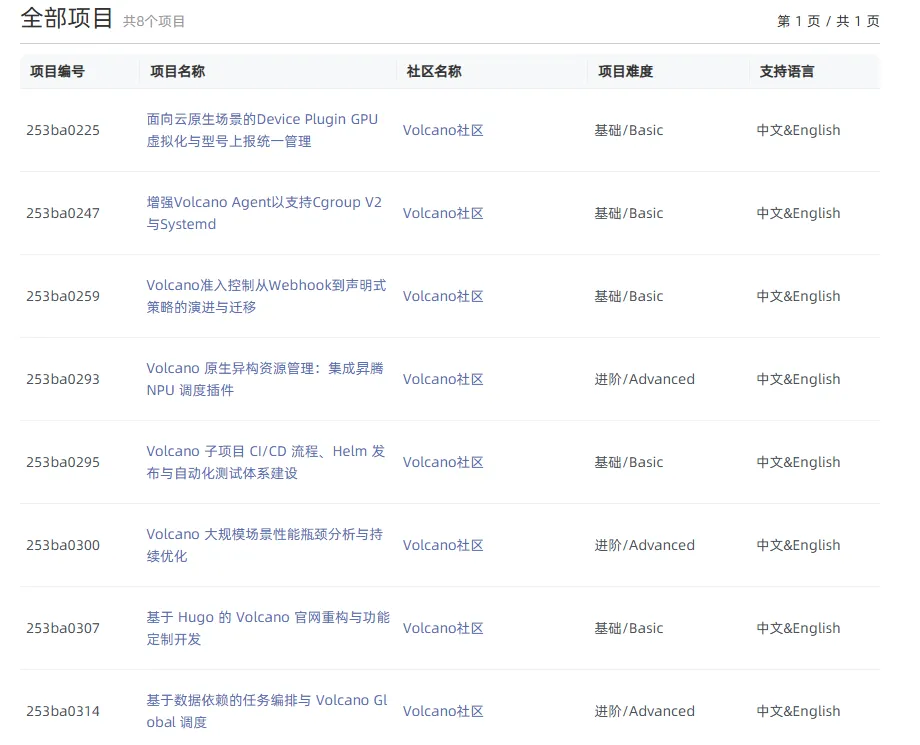Open Volcano社区 link in row 253ba0300
The height and width of the screenshot is (745, 920).
pos(443,545)
